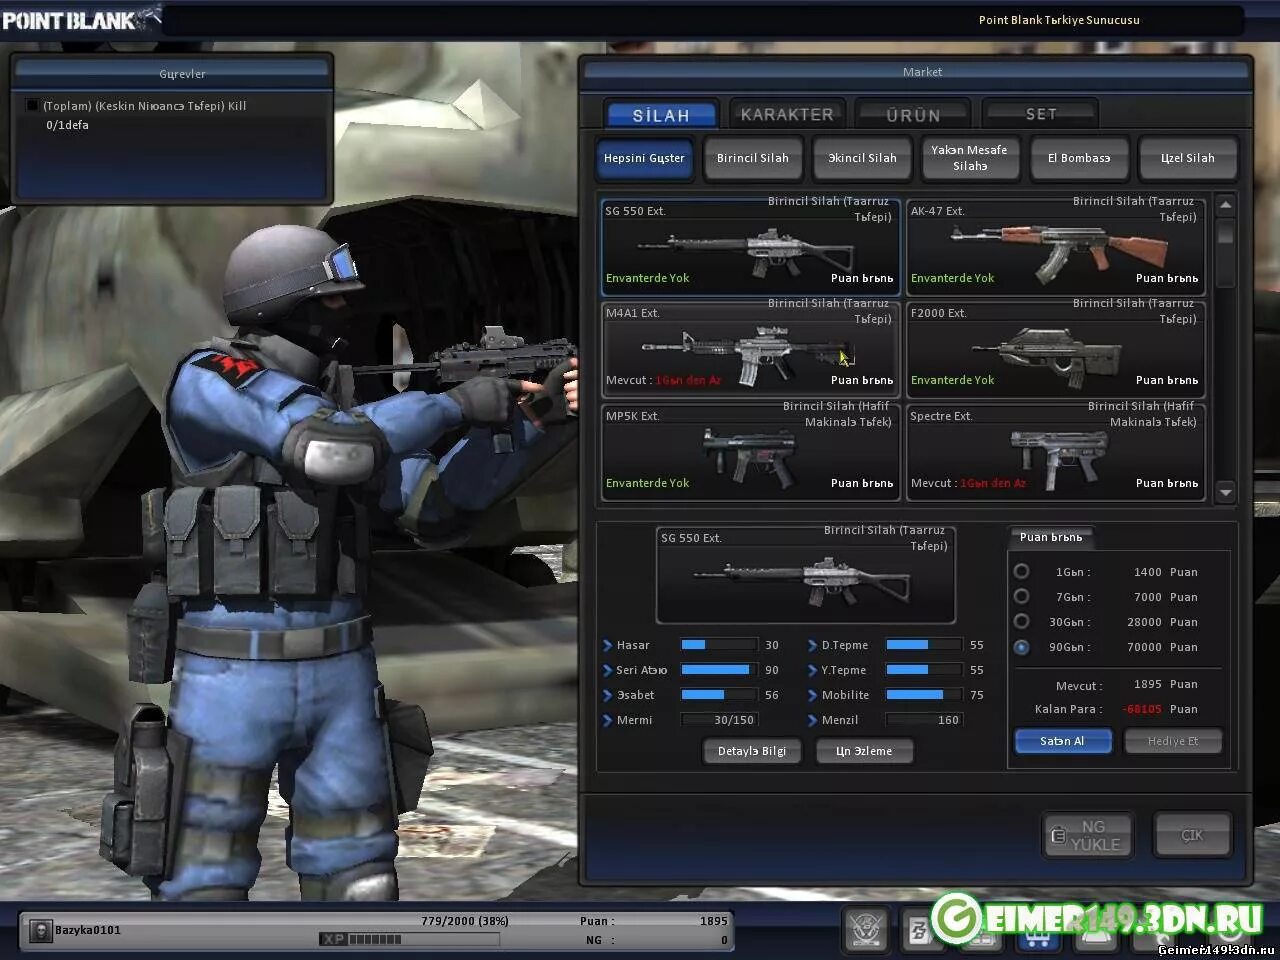Open the SET tab

point(1040,113)
